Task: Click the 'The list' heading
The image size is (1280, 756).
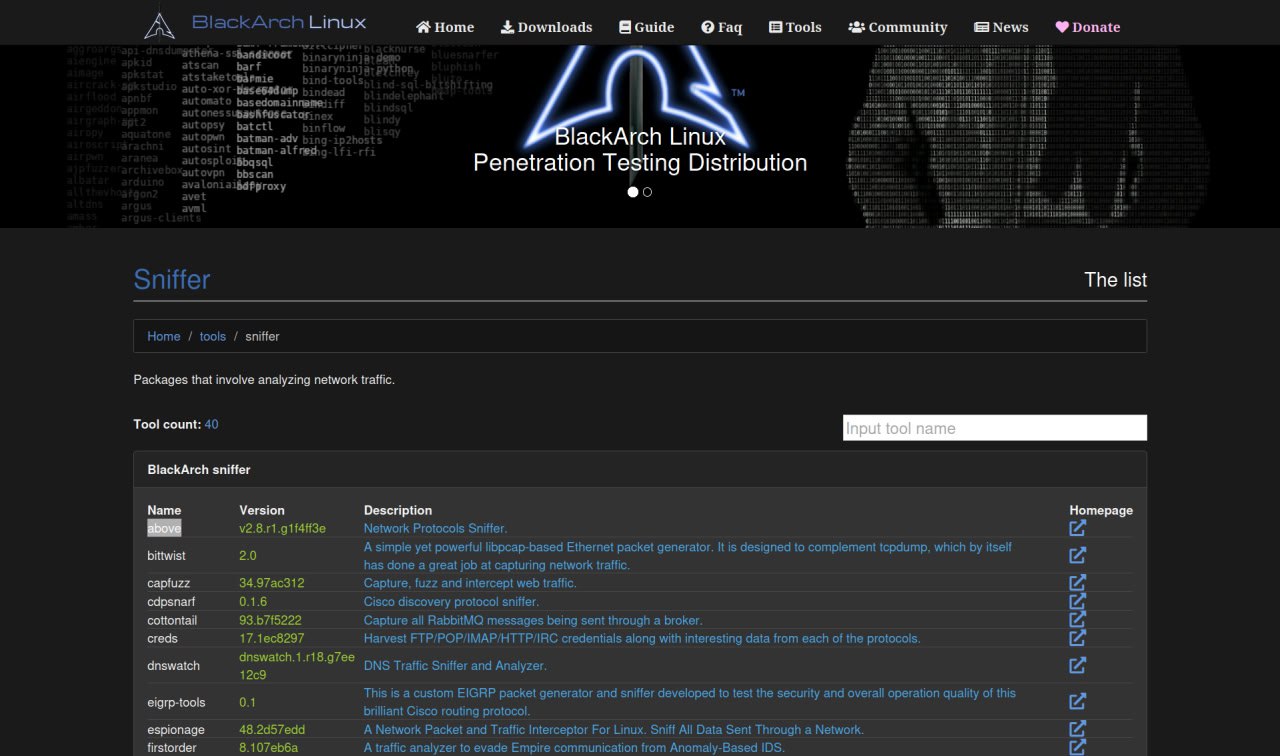Action: tap(1116, 280)
